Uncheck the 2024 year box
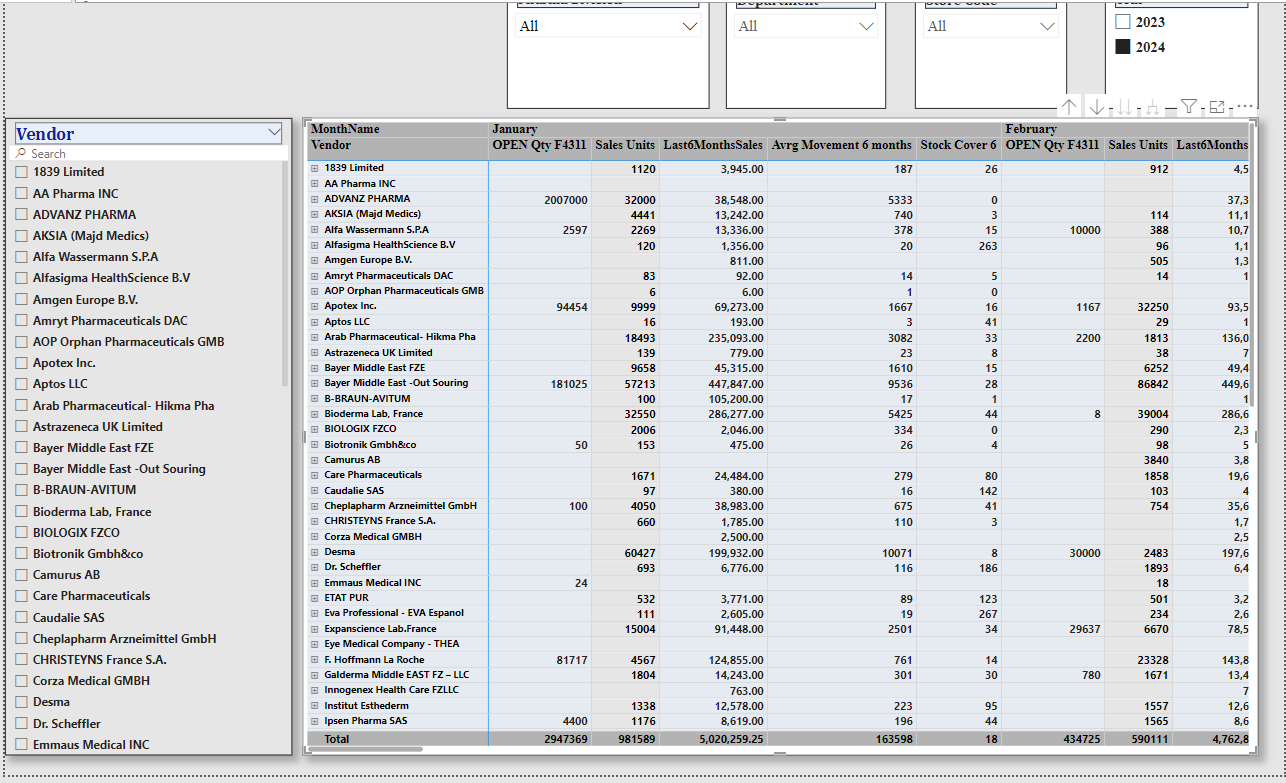 coord(1123,47)
